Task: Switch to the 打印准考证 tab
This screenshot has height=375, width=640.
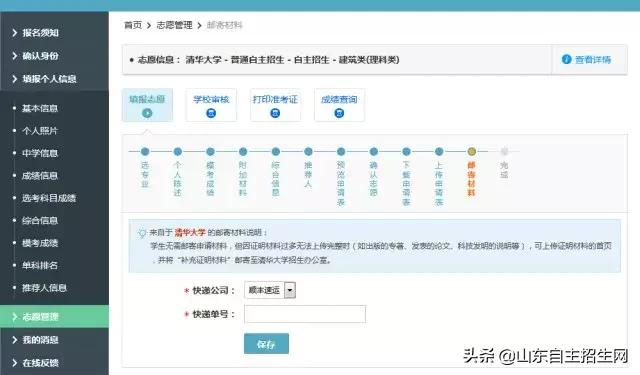Action: tap(275, 105)
